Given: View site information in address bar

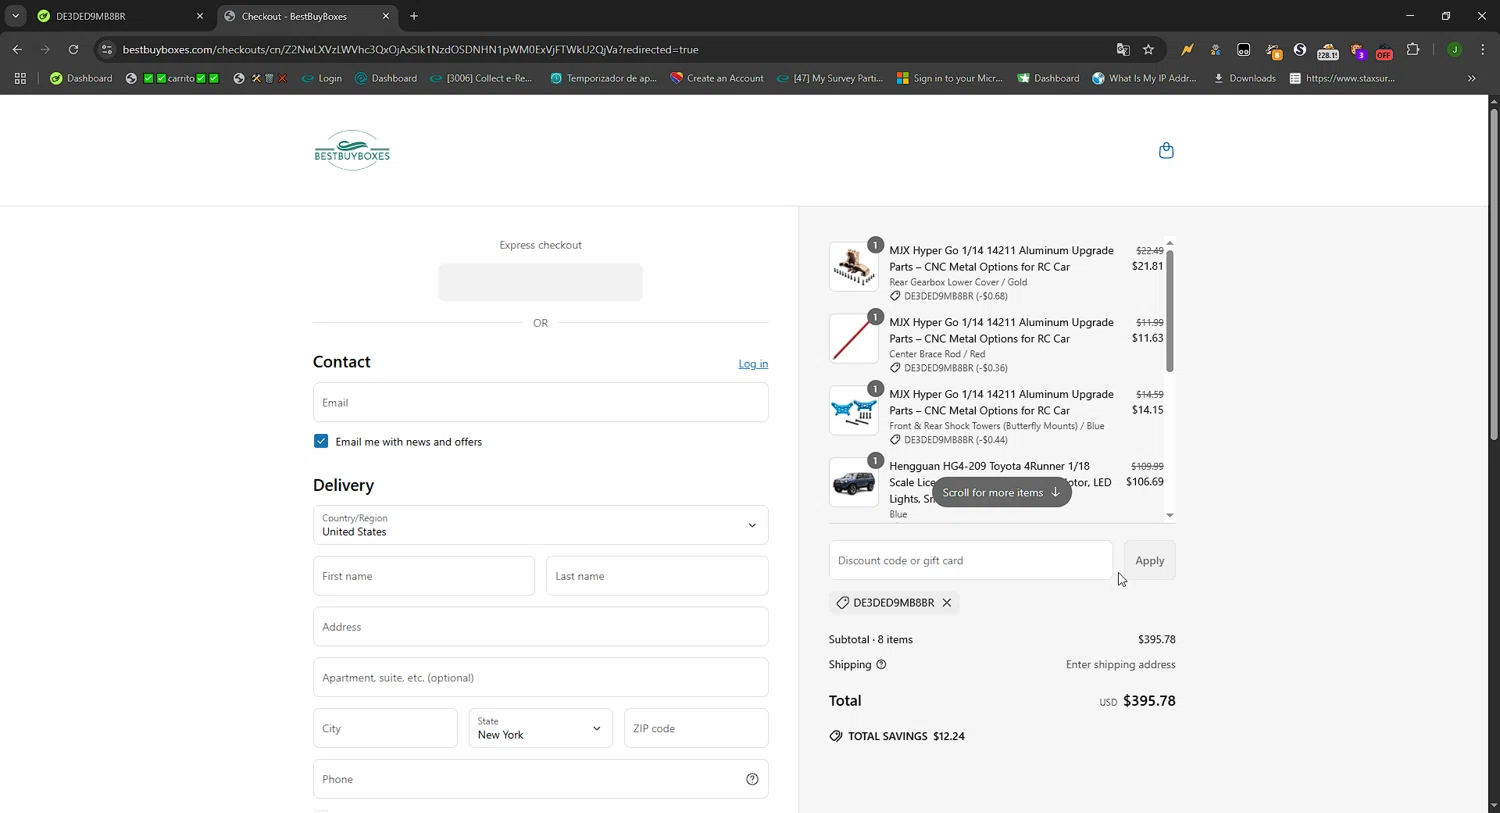Looking at the screenshot, I should [107, 49].
